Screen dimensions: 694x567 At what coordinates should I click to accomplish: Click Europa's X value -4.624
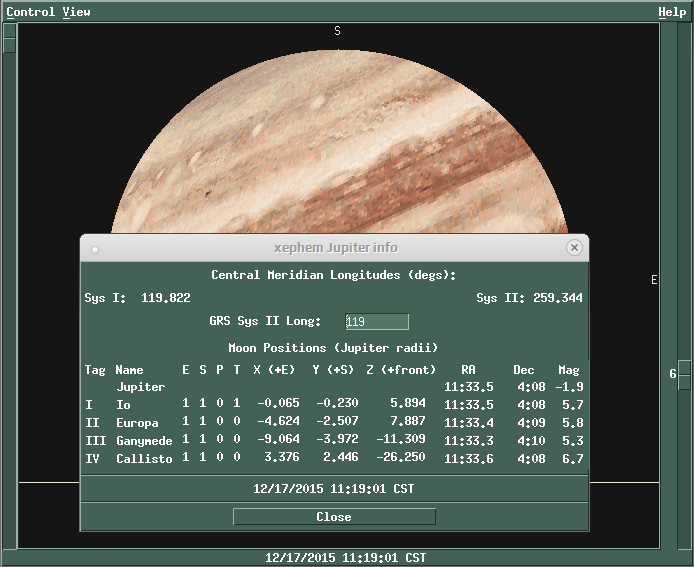(x=278, y=420)
